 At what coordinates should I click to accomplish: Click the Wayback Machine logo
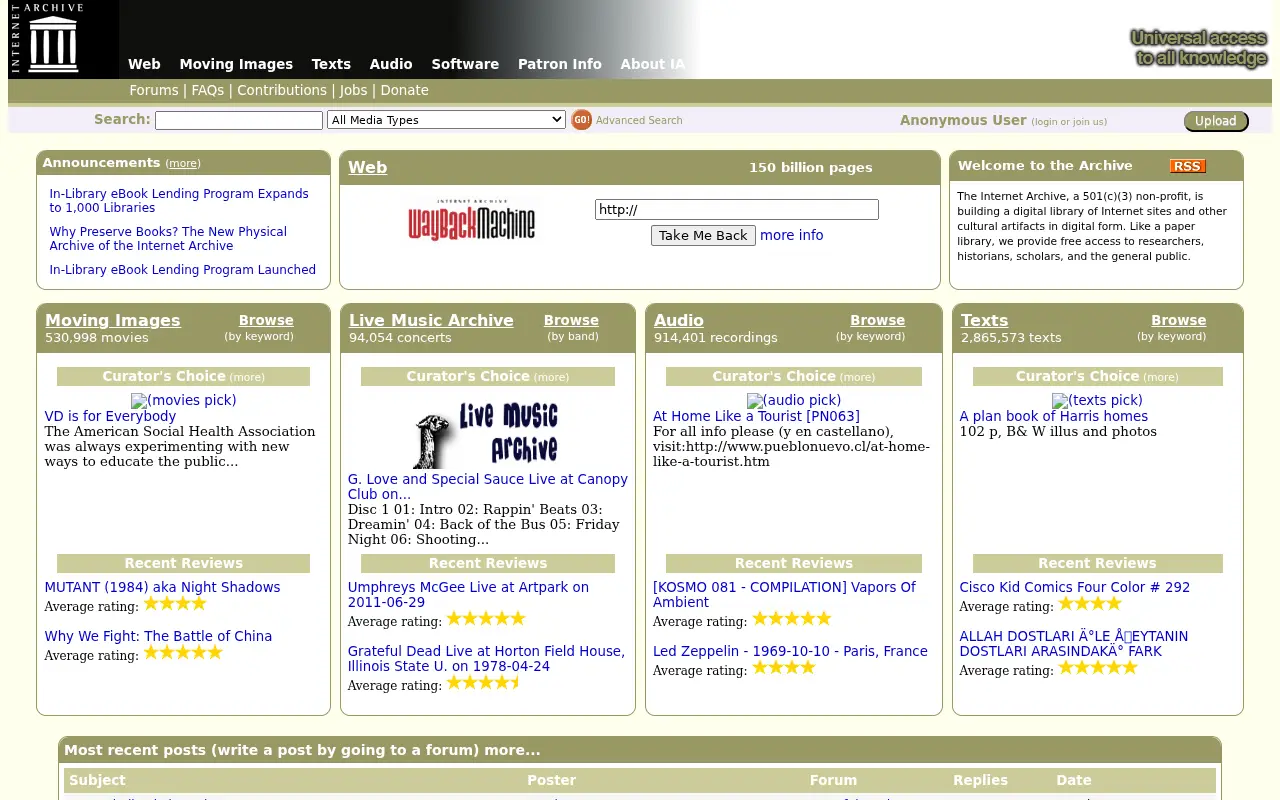[472, 220]
